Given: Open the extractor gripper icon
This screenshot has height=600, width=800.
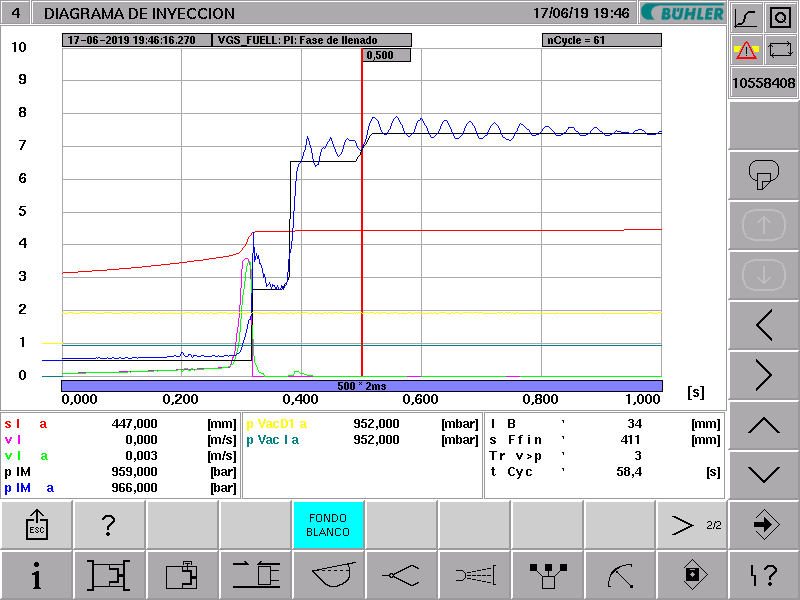Looking at the screenshot, I should 401,576.
